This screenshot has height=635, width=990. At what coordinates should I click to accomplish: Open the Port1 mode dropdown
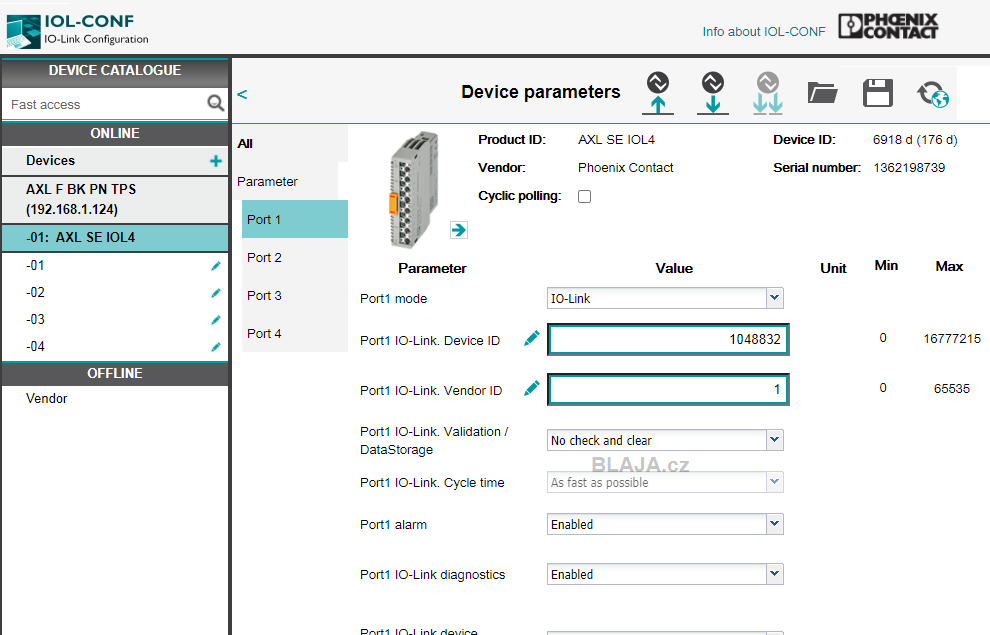pos(665,298)
